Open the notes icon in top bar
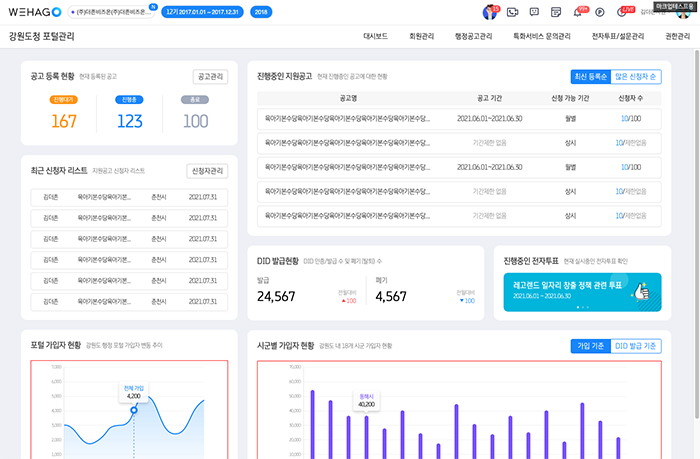This screenshot has width=700, height=459. coord(556,12)
